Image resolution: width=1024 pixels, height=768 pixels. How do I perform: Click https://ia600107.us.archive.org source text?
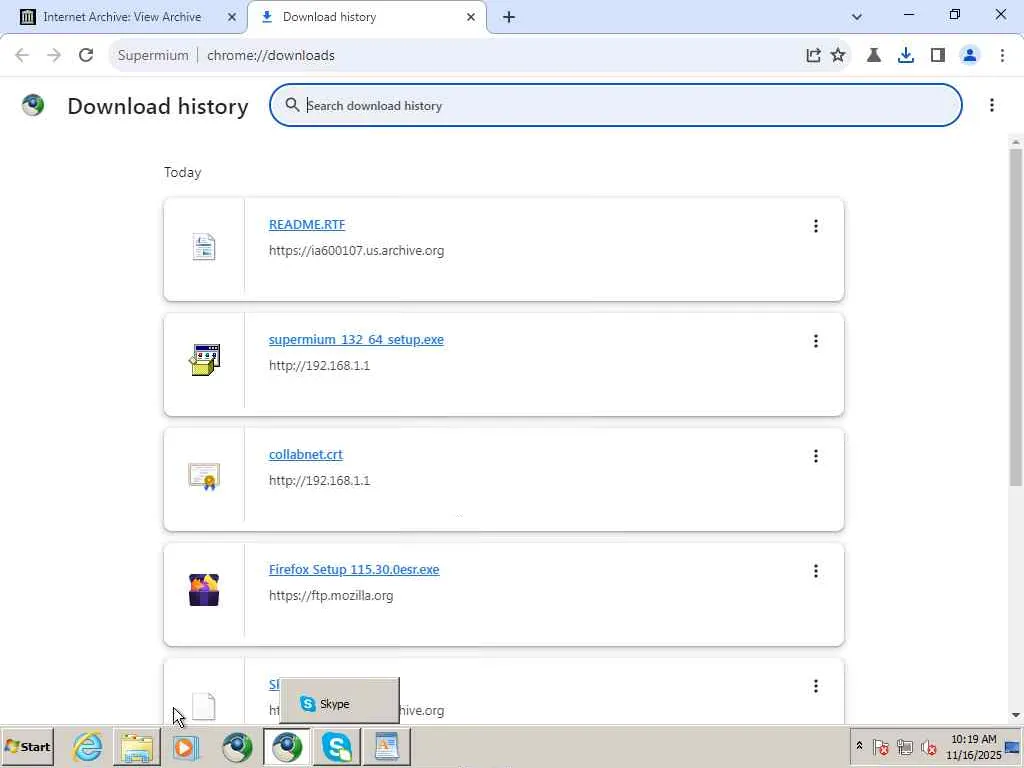tap(356, 250)
